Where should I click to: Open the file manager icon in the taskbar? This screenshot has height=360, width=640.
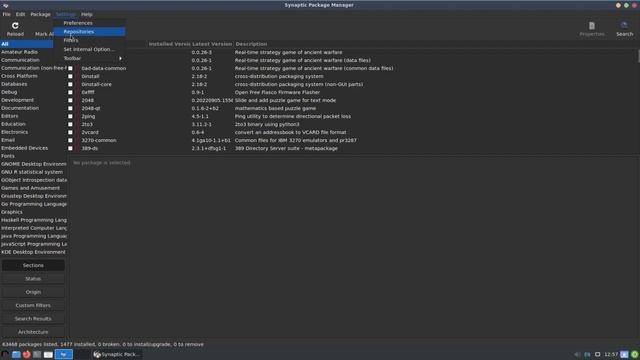16,354
